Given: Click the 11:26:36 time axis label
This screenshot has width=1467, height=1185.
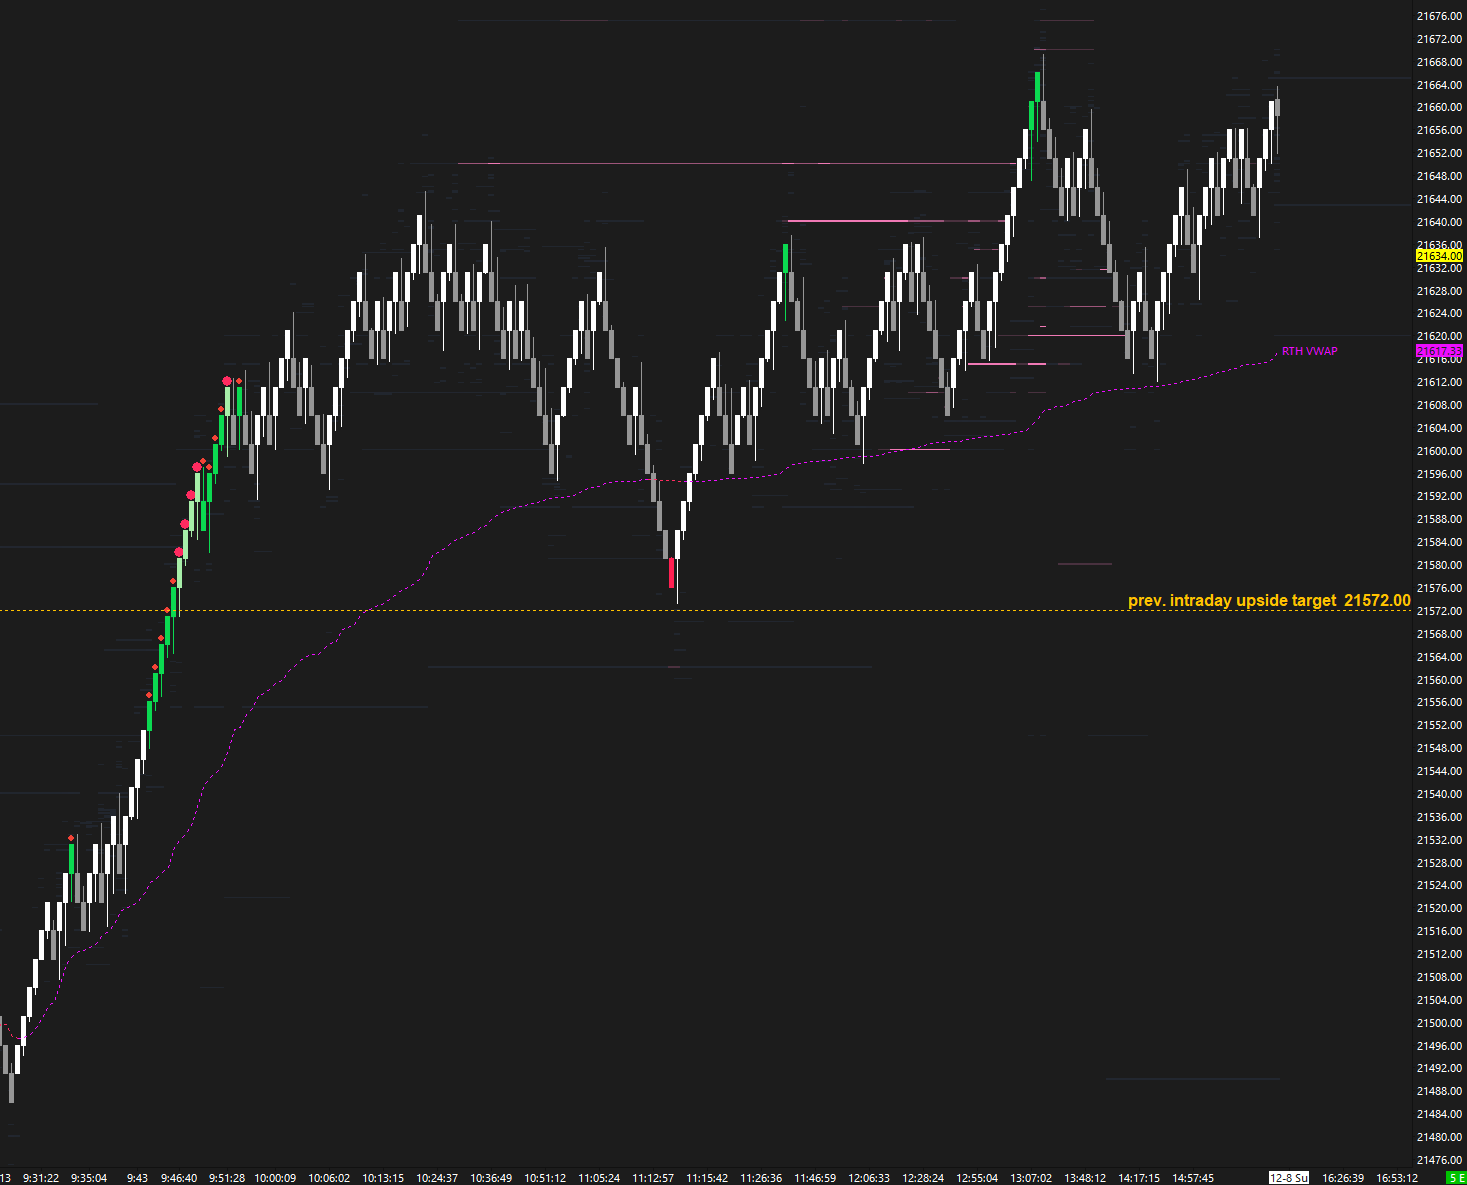Looking at the screenshot, I should point(761,1178).
